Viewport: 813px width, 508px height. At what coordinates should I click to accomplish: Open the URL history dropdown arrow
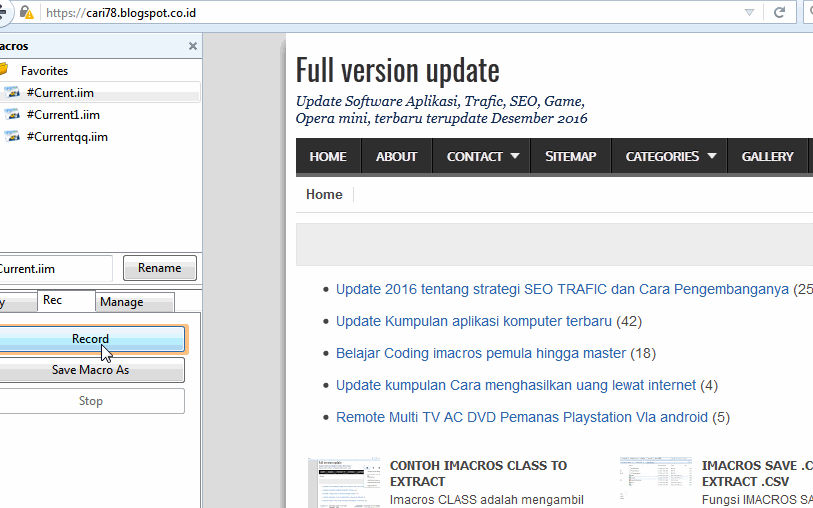(x=749, y=12)
